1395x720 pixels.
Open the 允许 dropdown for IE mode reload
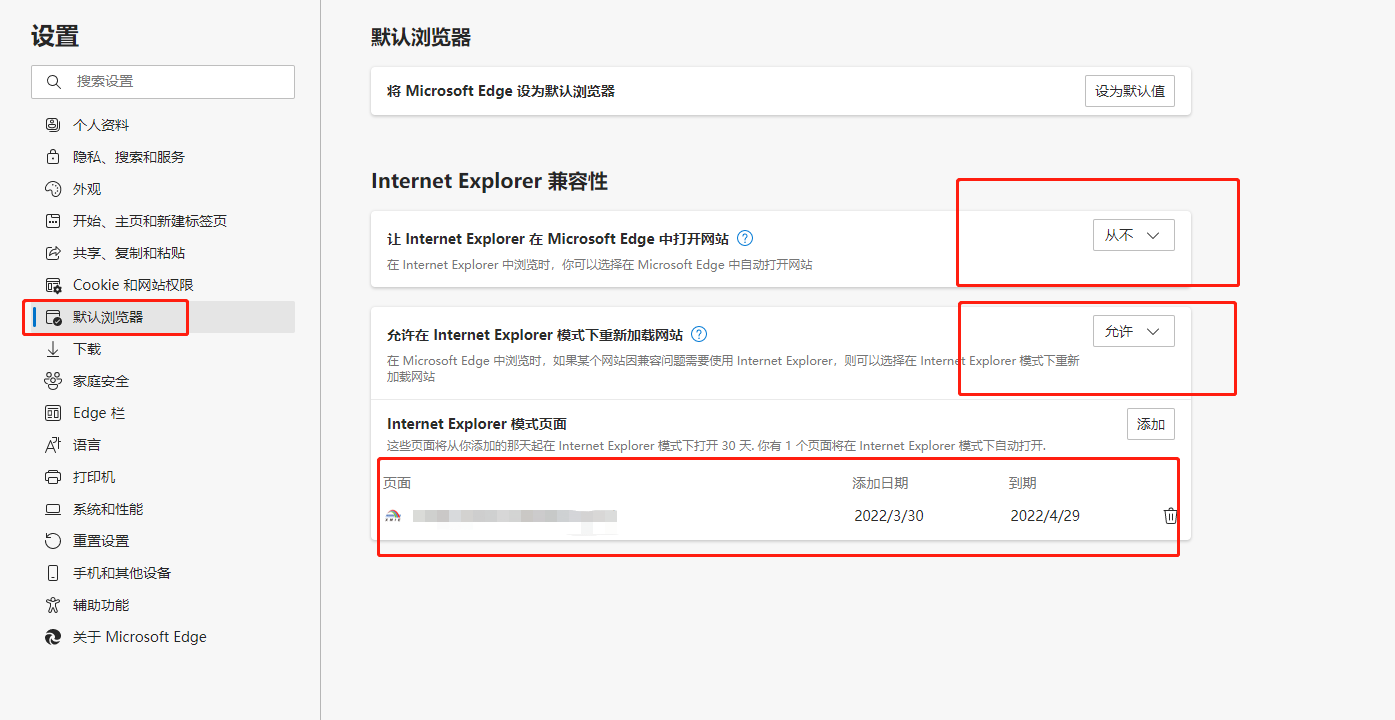[1133, 330]
